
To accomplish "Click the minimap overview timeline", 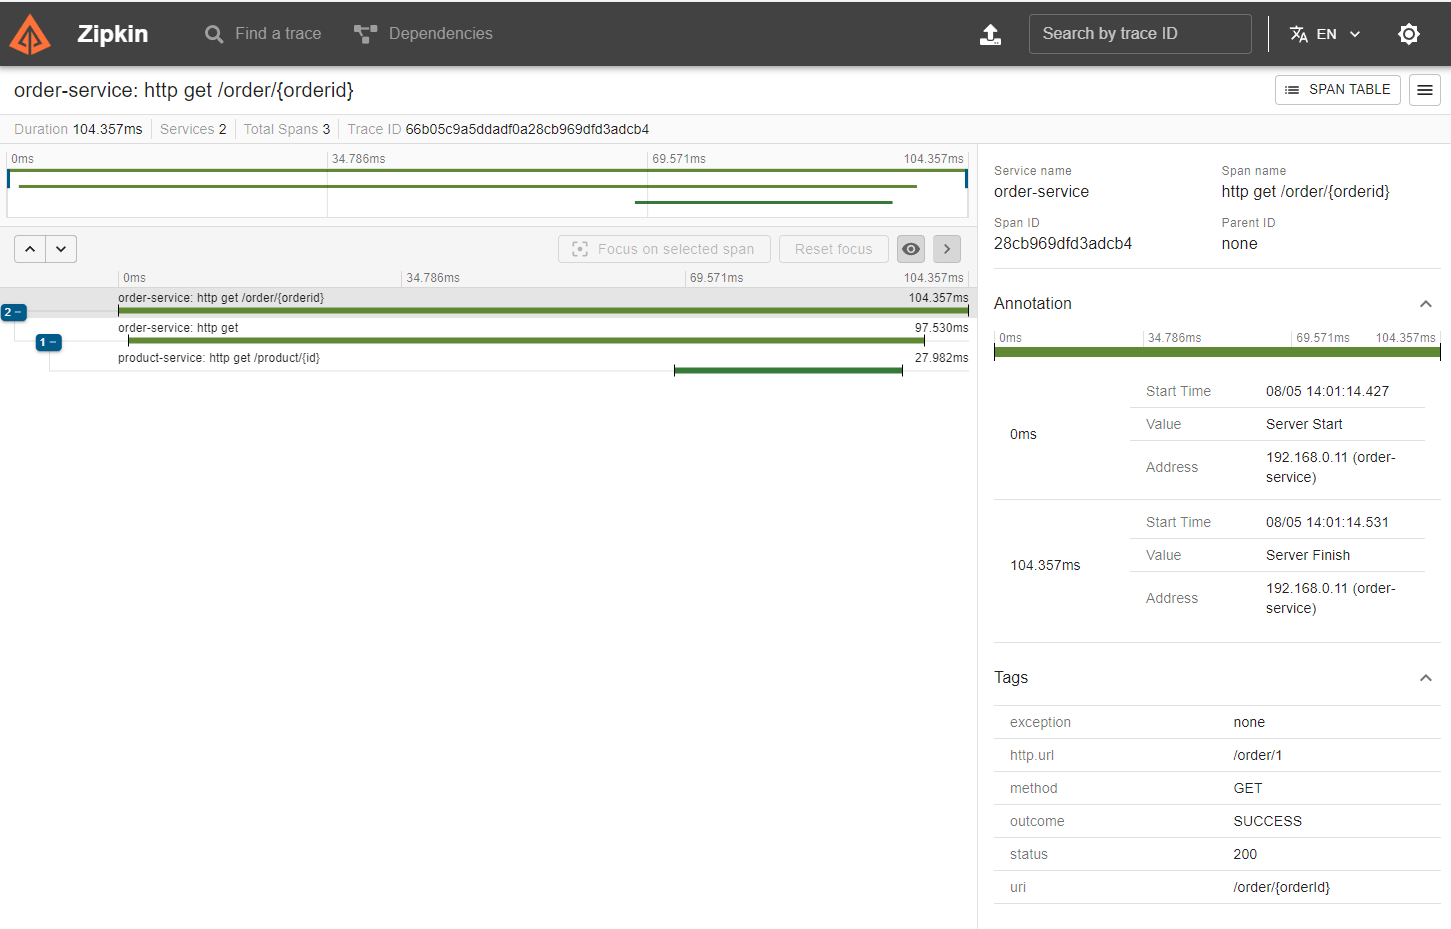I will pyautogui.click(x=487, y=193).
